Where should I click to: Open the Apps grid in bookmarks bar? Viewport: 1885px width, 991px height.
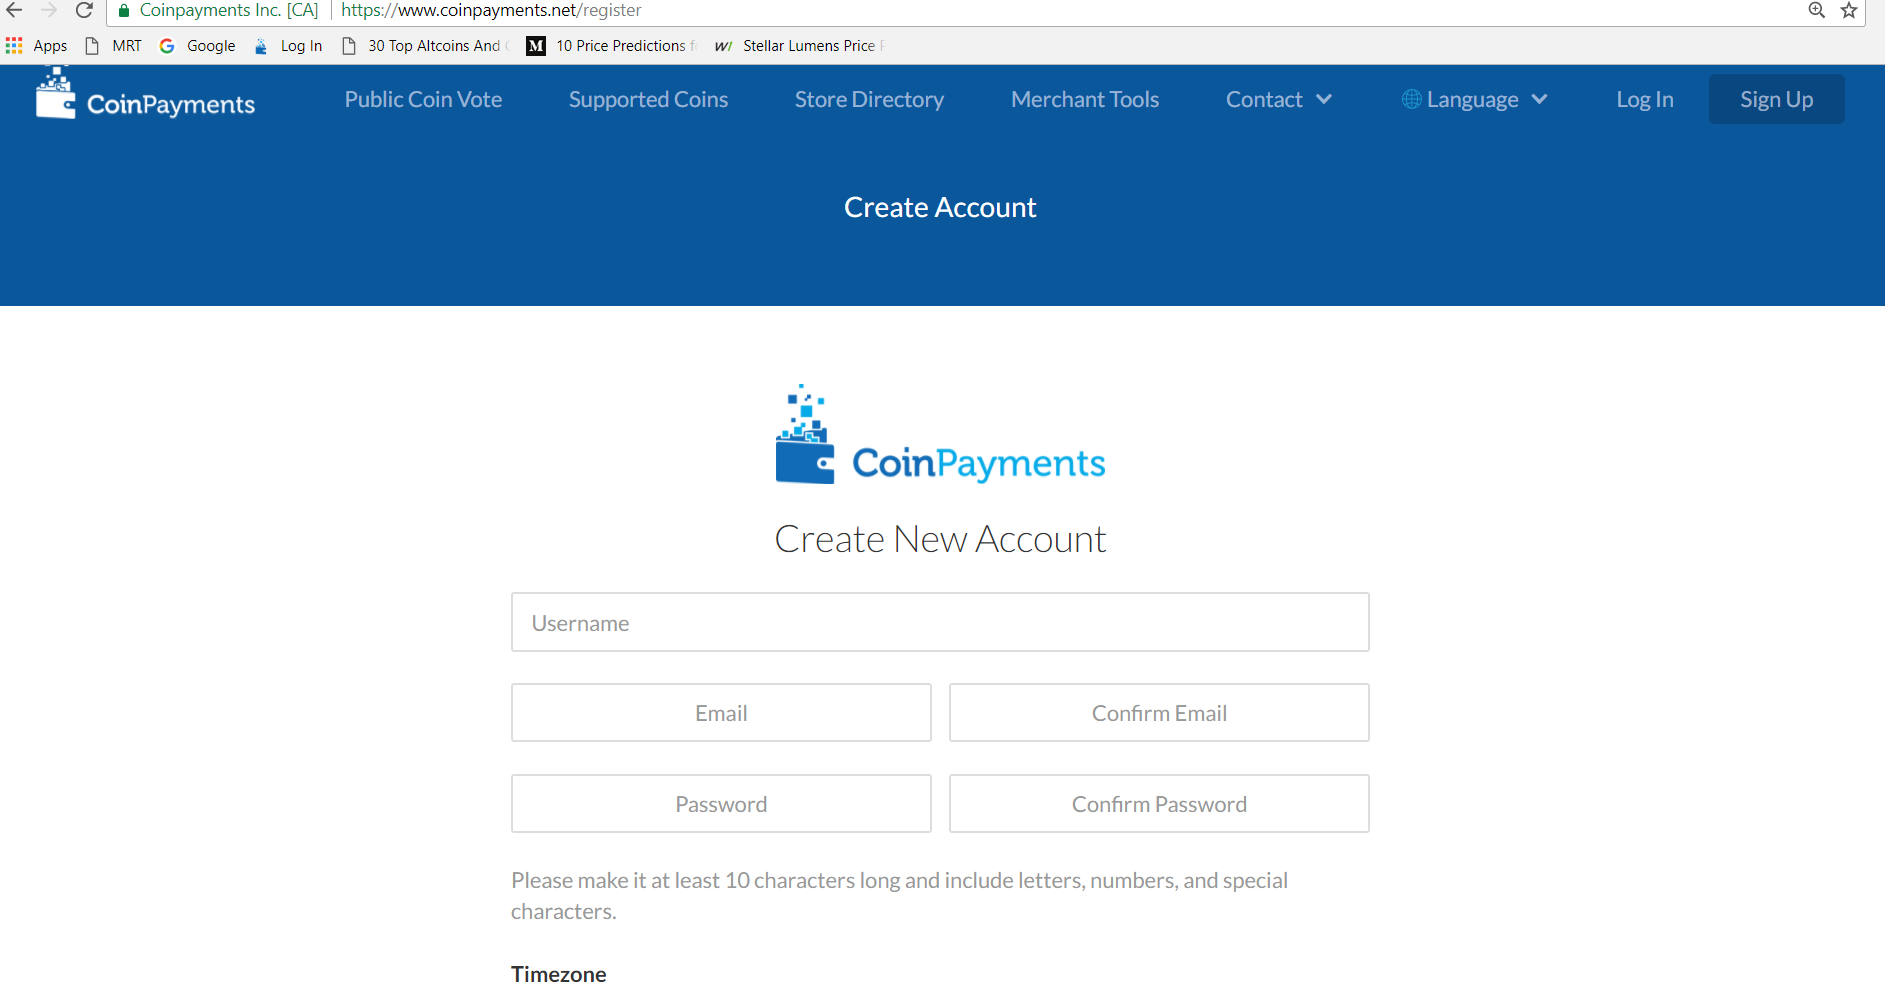coord(36,46)
